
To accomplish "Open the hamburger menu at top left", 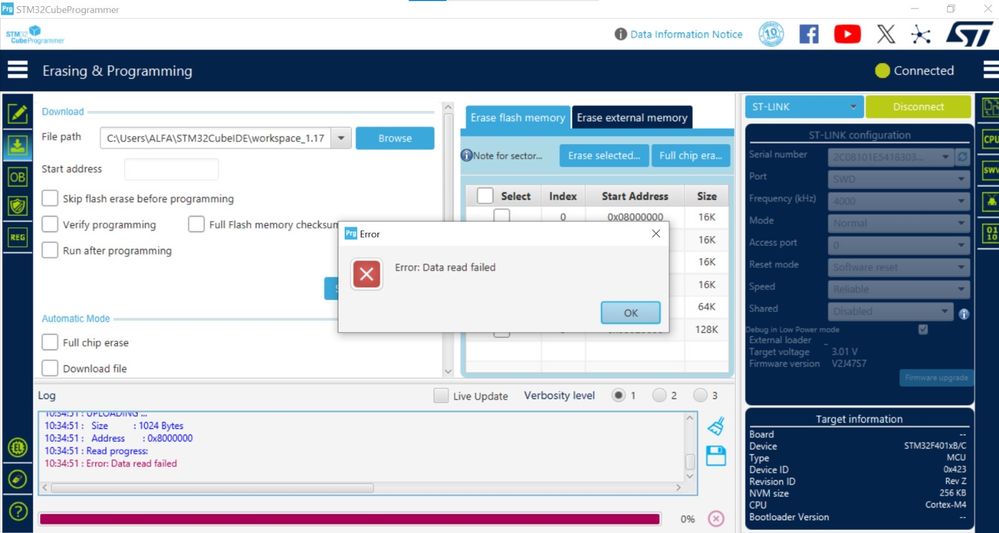I will 18,70.
